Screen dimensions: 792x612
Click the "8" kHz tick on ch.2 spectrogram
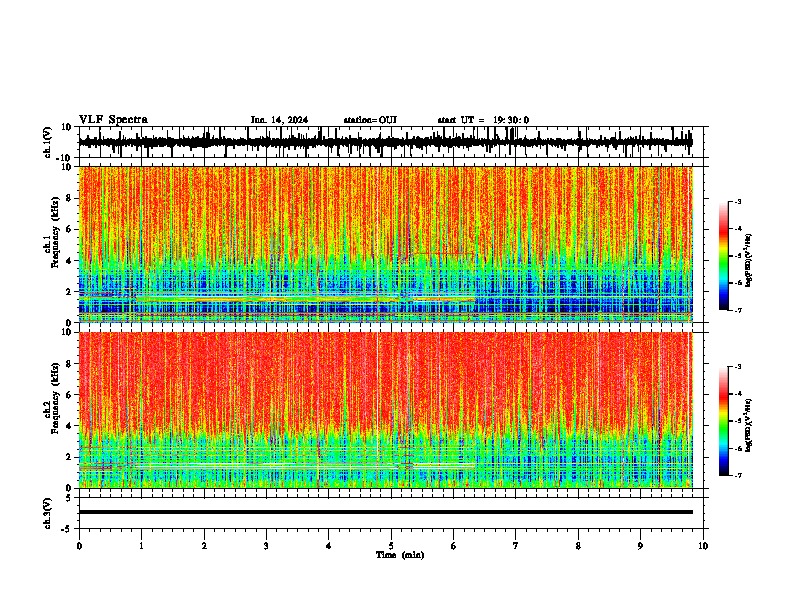pyautogui.click(x=70, y=364)
